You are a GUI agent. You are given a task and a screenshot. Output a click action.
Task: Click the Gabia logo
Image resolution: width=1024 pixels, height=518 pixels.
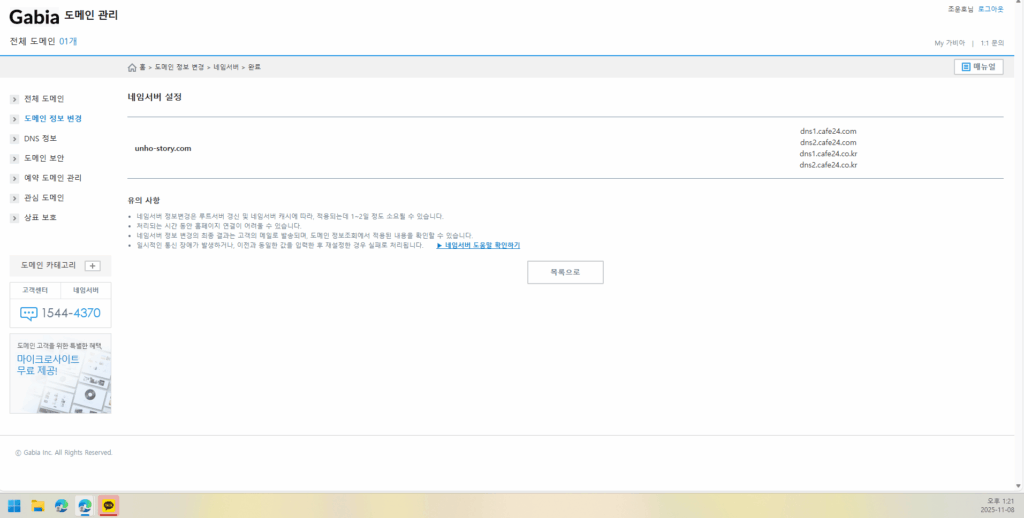pyautogui.click(x=35, y=15)
